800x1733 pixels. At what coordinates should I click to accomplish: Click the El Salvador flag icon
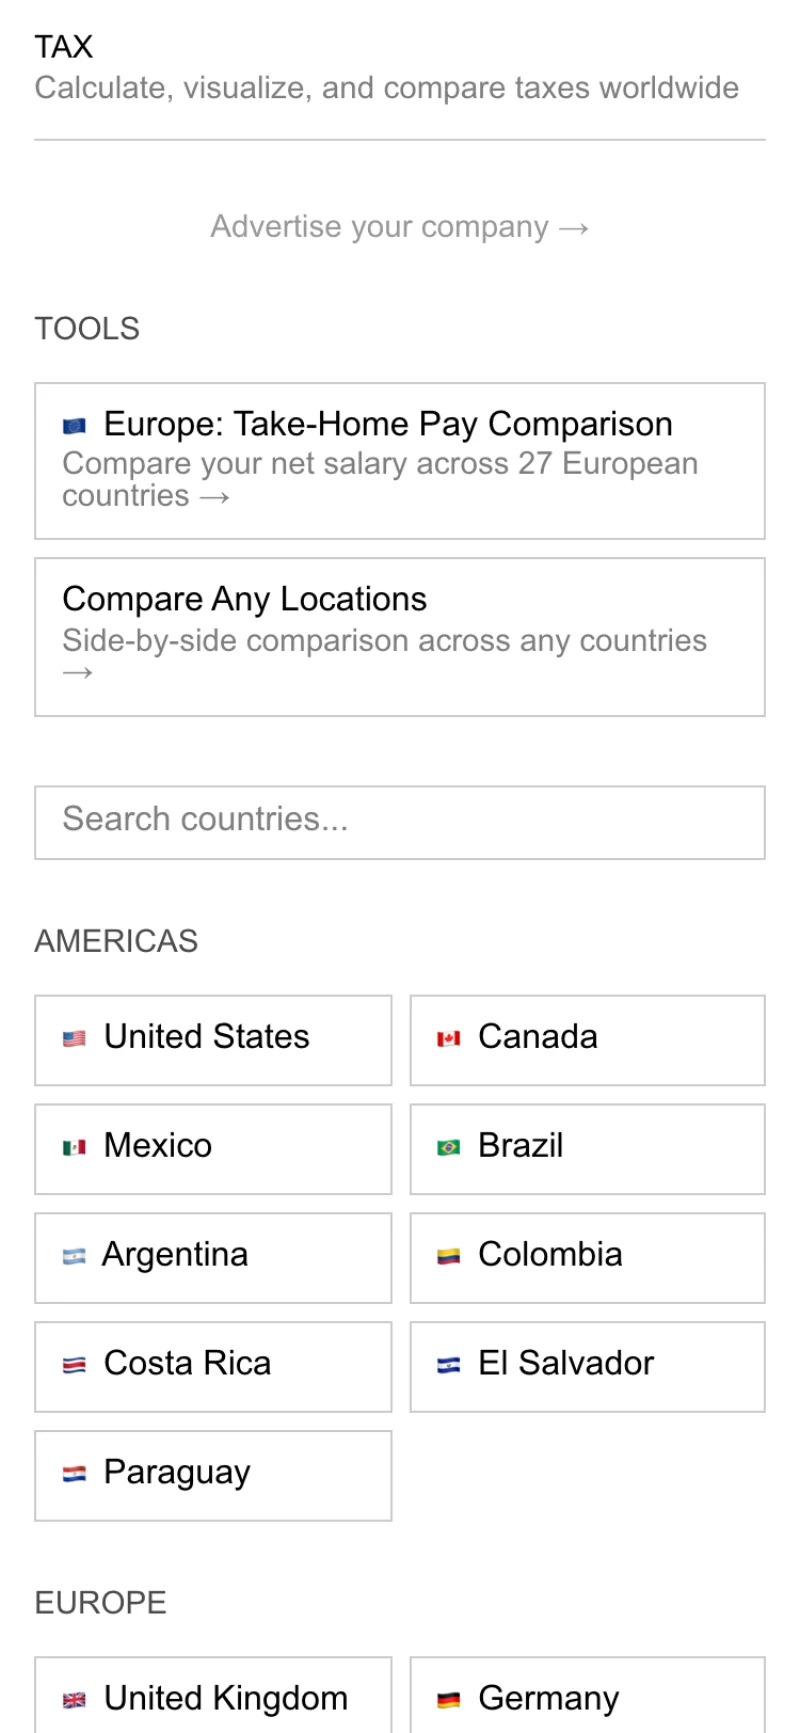point(449,1366)
